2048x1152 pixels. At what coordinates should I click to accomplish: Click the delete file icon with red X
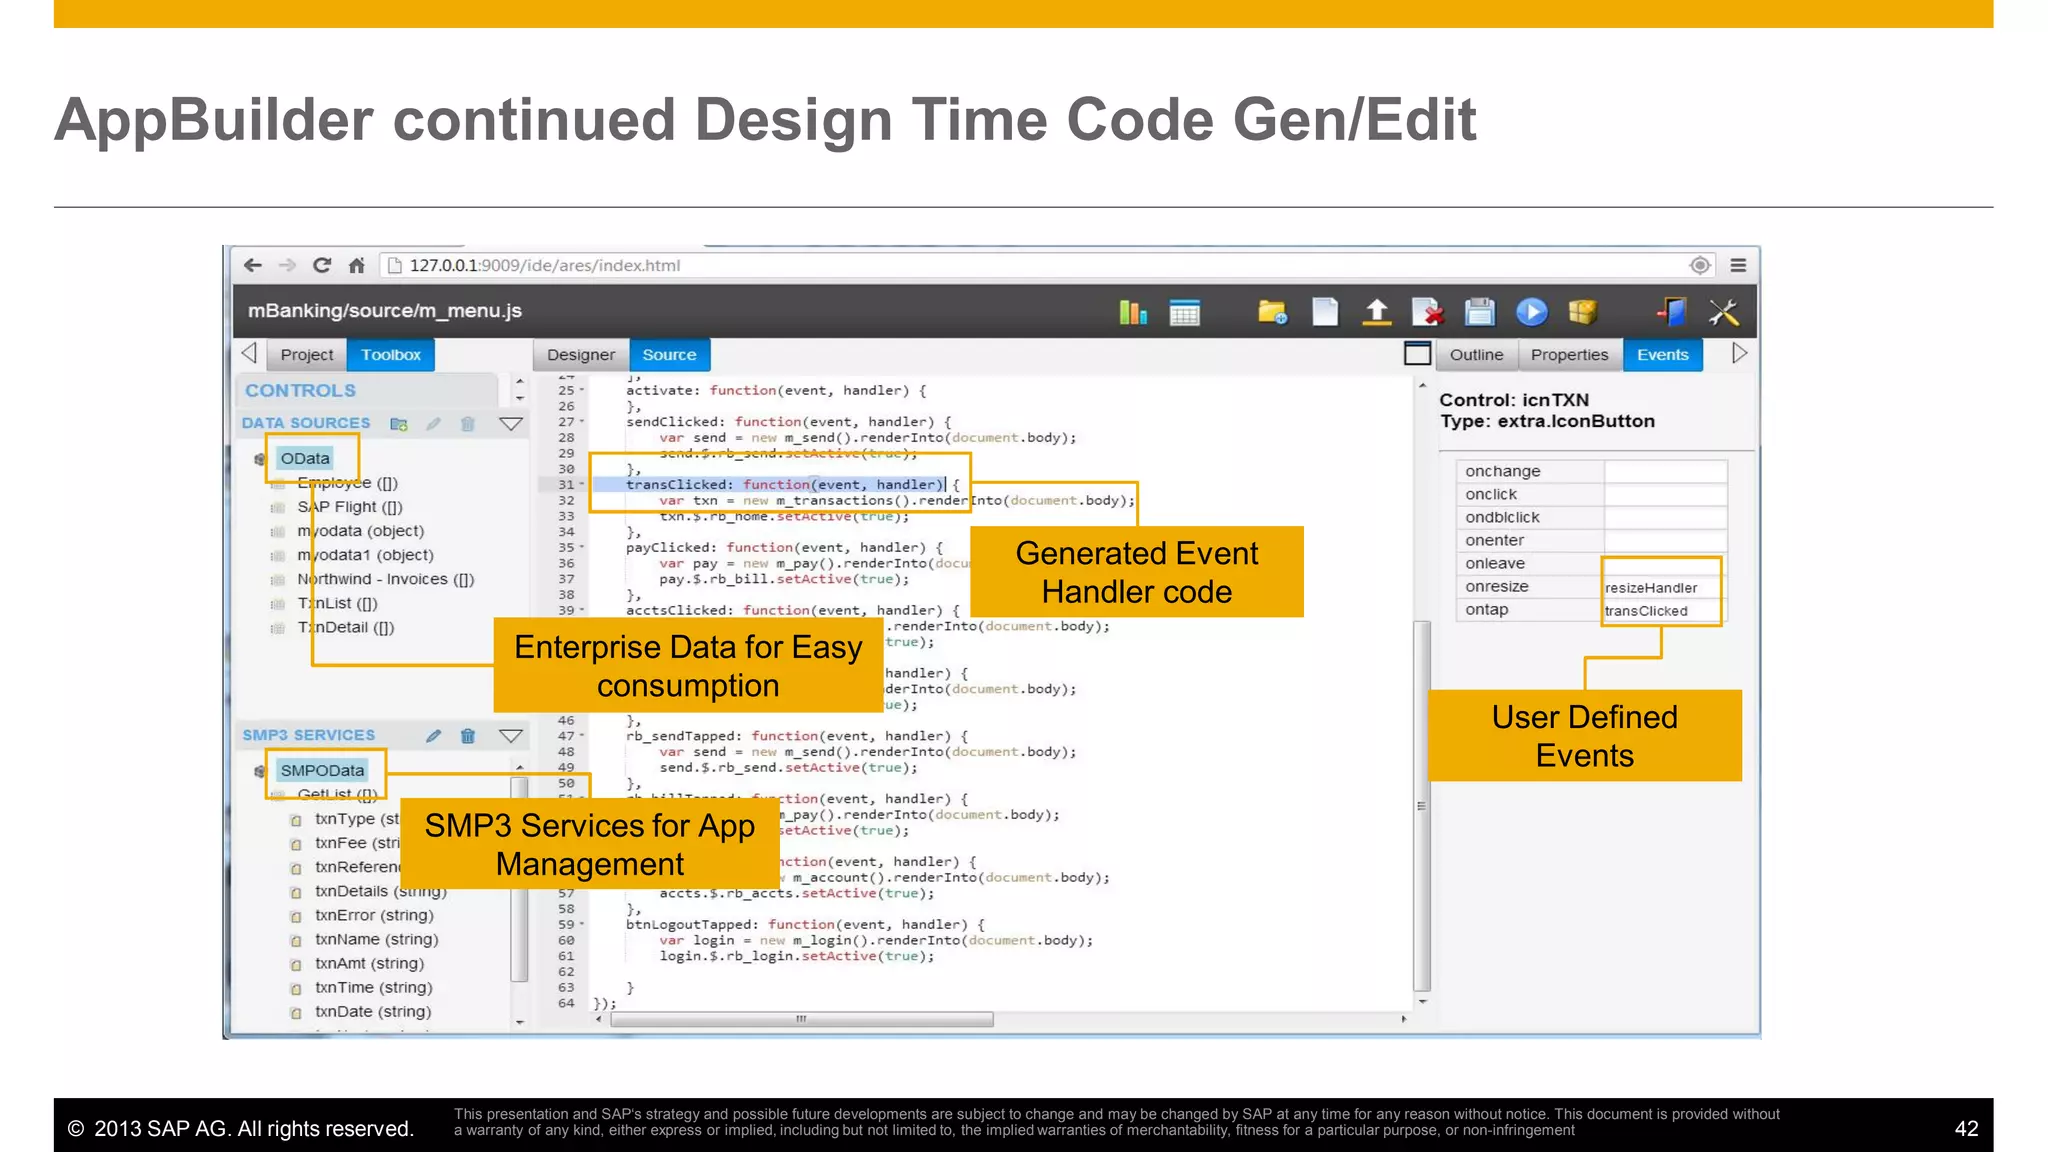click(1428, 313)
